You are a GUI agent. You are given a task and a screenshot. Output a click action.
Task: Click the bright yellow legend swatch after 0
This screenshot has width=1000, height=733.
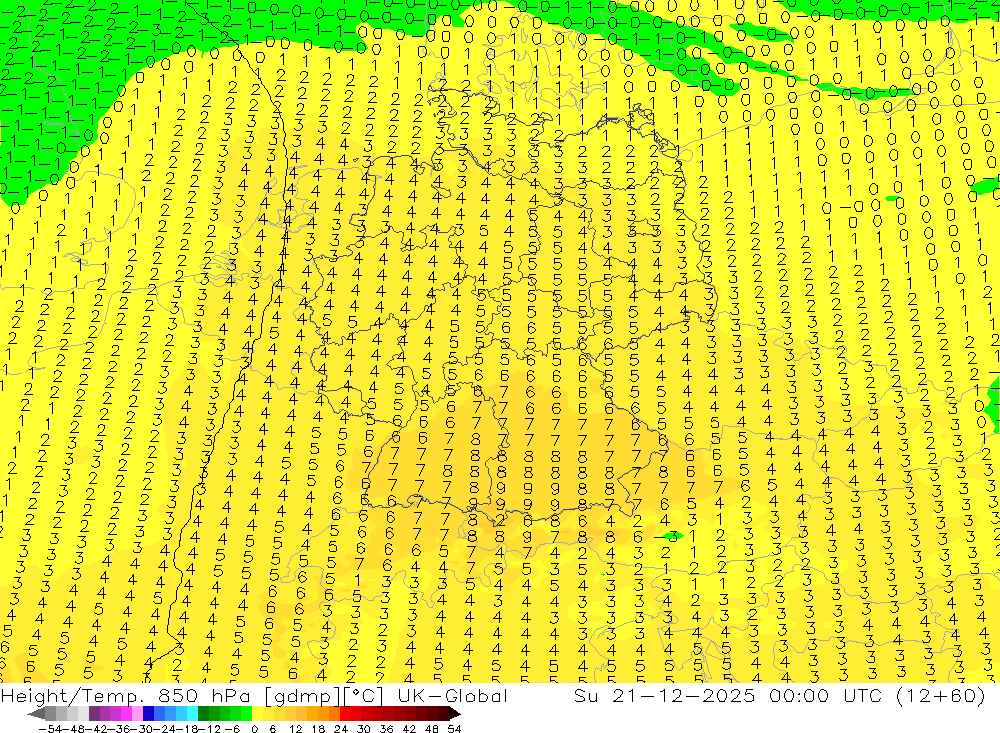[x=258, y=714]
